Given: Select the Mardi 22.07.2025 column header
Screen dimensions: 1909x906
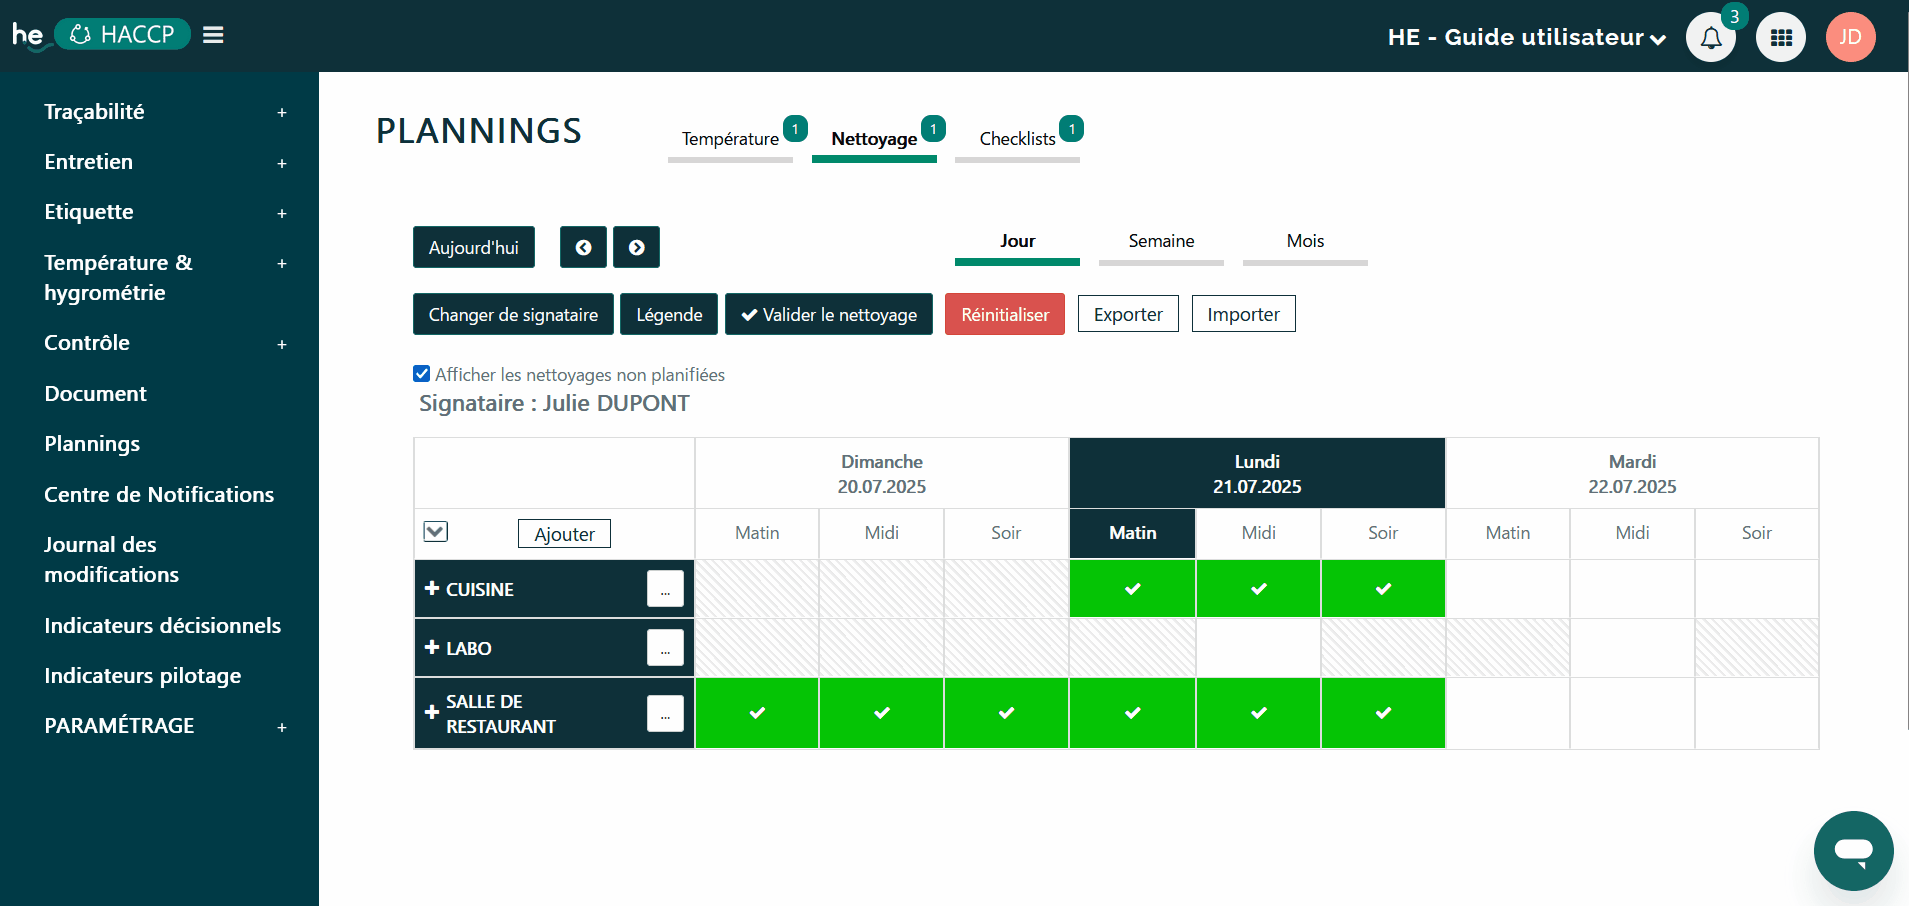Looking at the screenshot, I should (1632, 474).
